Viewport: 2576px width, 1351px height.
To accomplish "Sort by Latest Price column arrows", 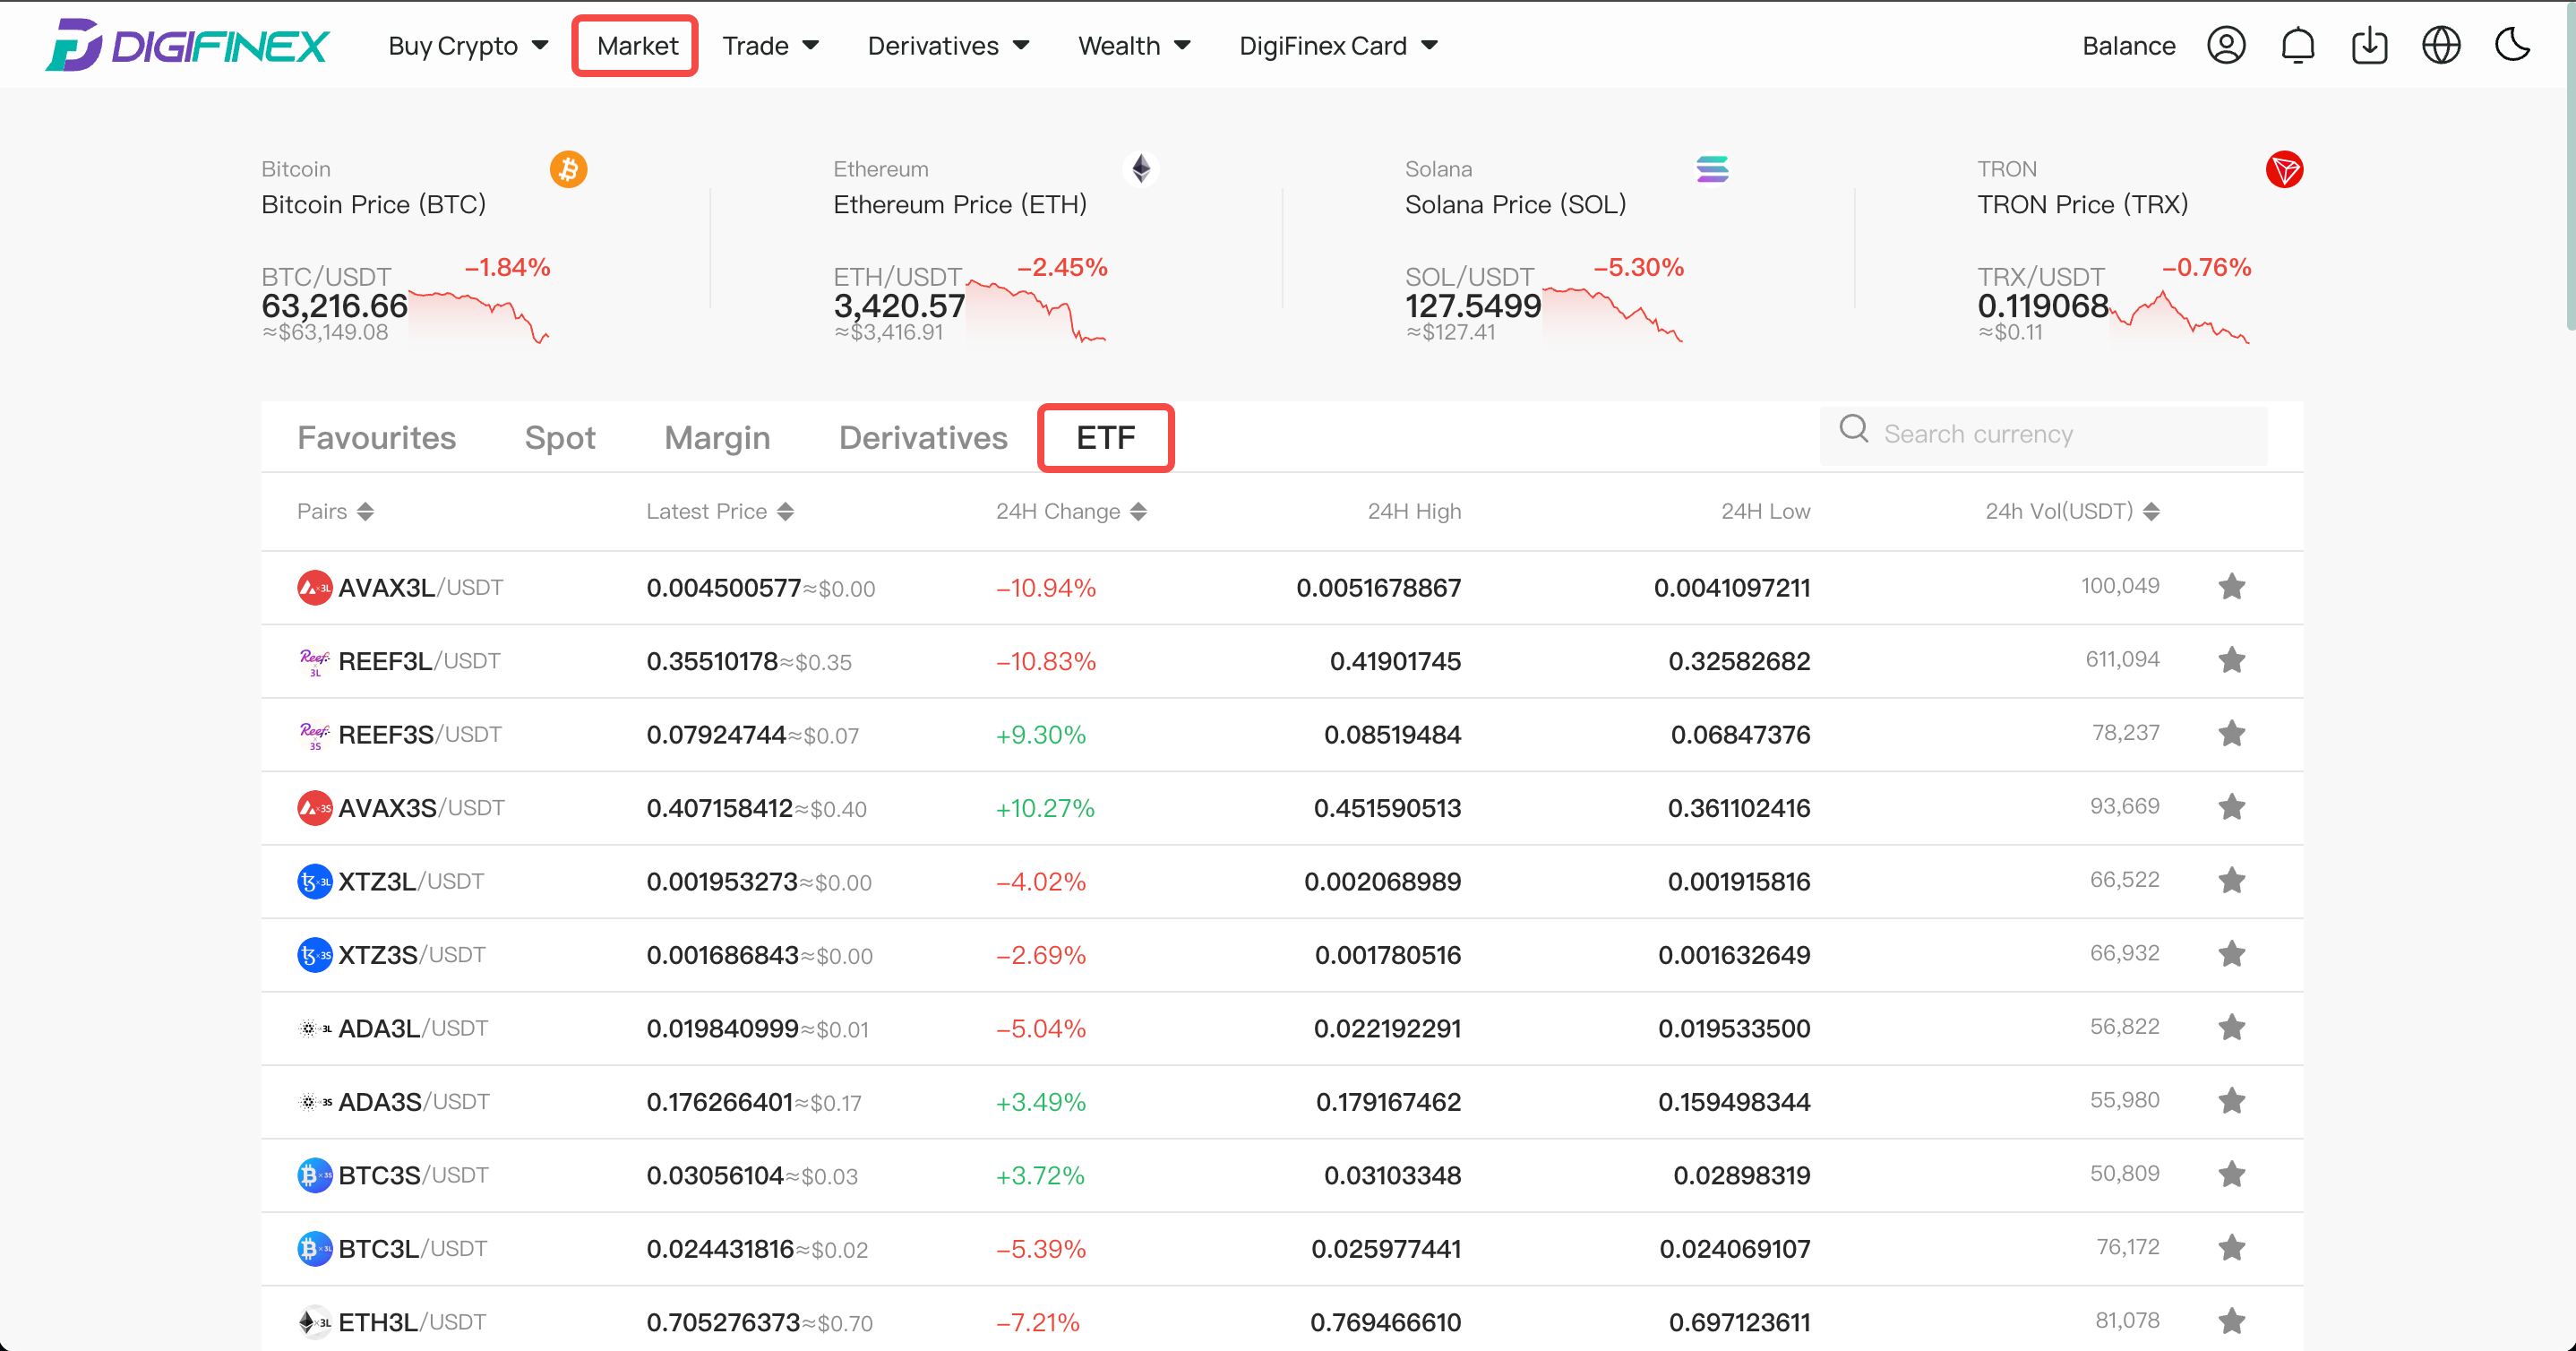I will [785, 511].
